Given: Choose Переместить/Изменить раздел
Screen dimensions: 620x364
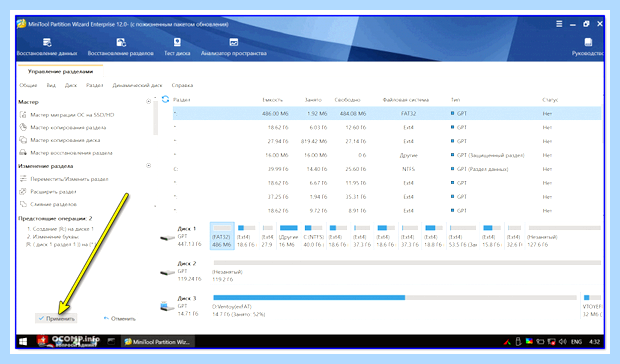Looking at the screenshot, I should click(64, 179).
